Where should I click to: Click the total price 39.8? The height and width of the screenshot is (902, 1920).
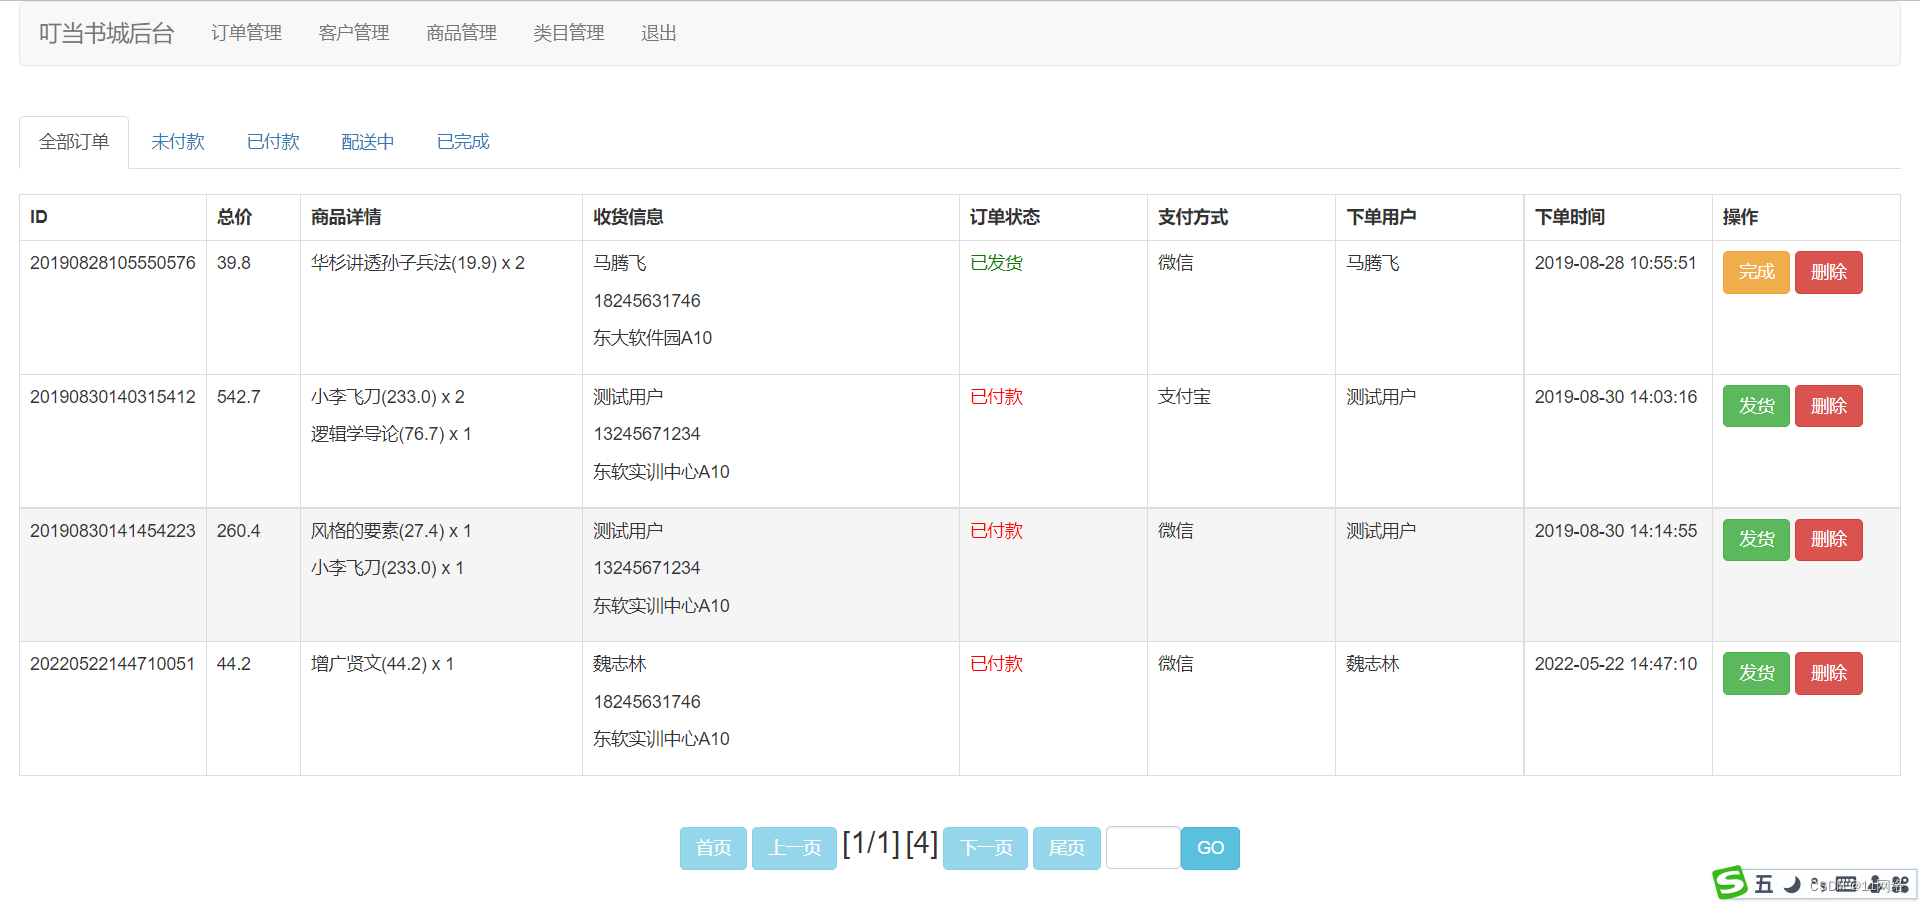tap(234, 263)
